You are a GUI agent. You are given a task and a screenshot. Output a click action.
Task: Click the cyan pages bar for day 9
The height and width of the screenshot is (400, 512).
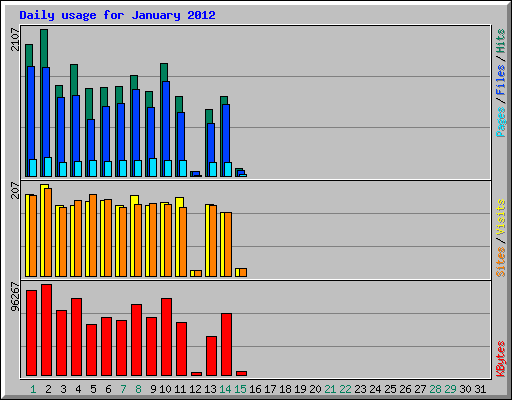[x=153, y=167]
